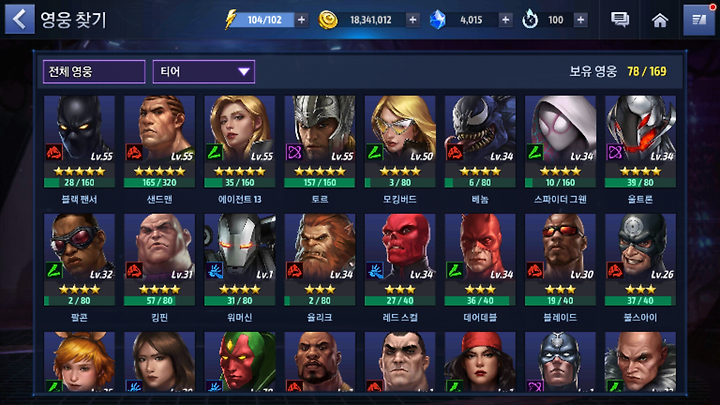Image resolution: width=720 pixels, height=405 pixels.
Task: Click the gold coin currency icon
Action: pyautogui.click(x=328, y=20)
